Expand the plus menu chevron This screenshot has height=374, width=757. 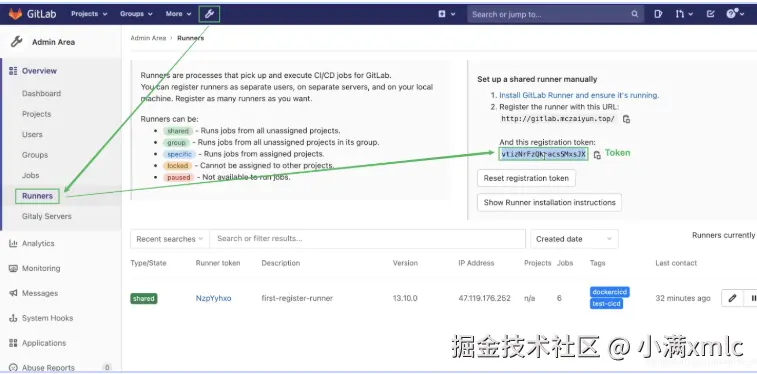tap(453, 14)
